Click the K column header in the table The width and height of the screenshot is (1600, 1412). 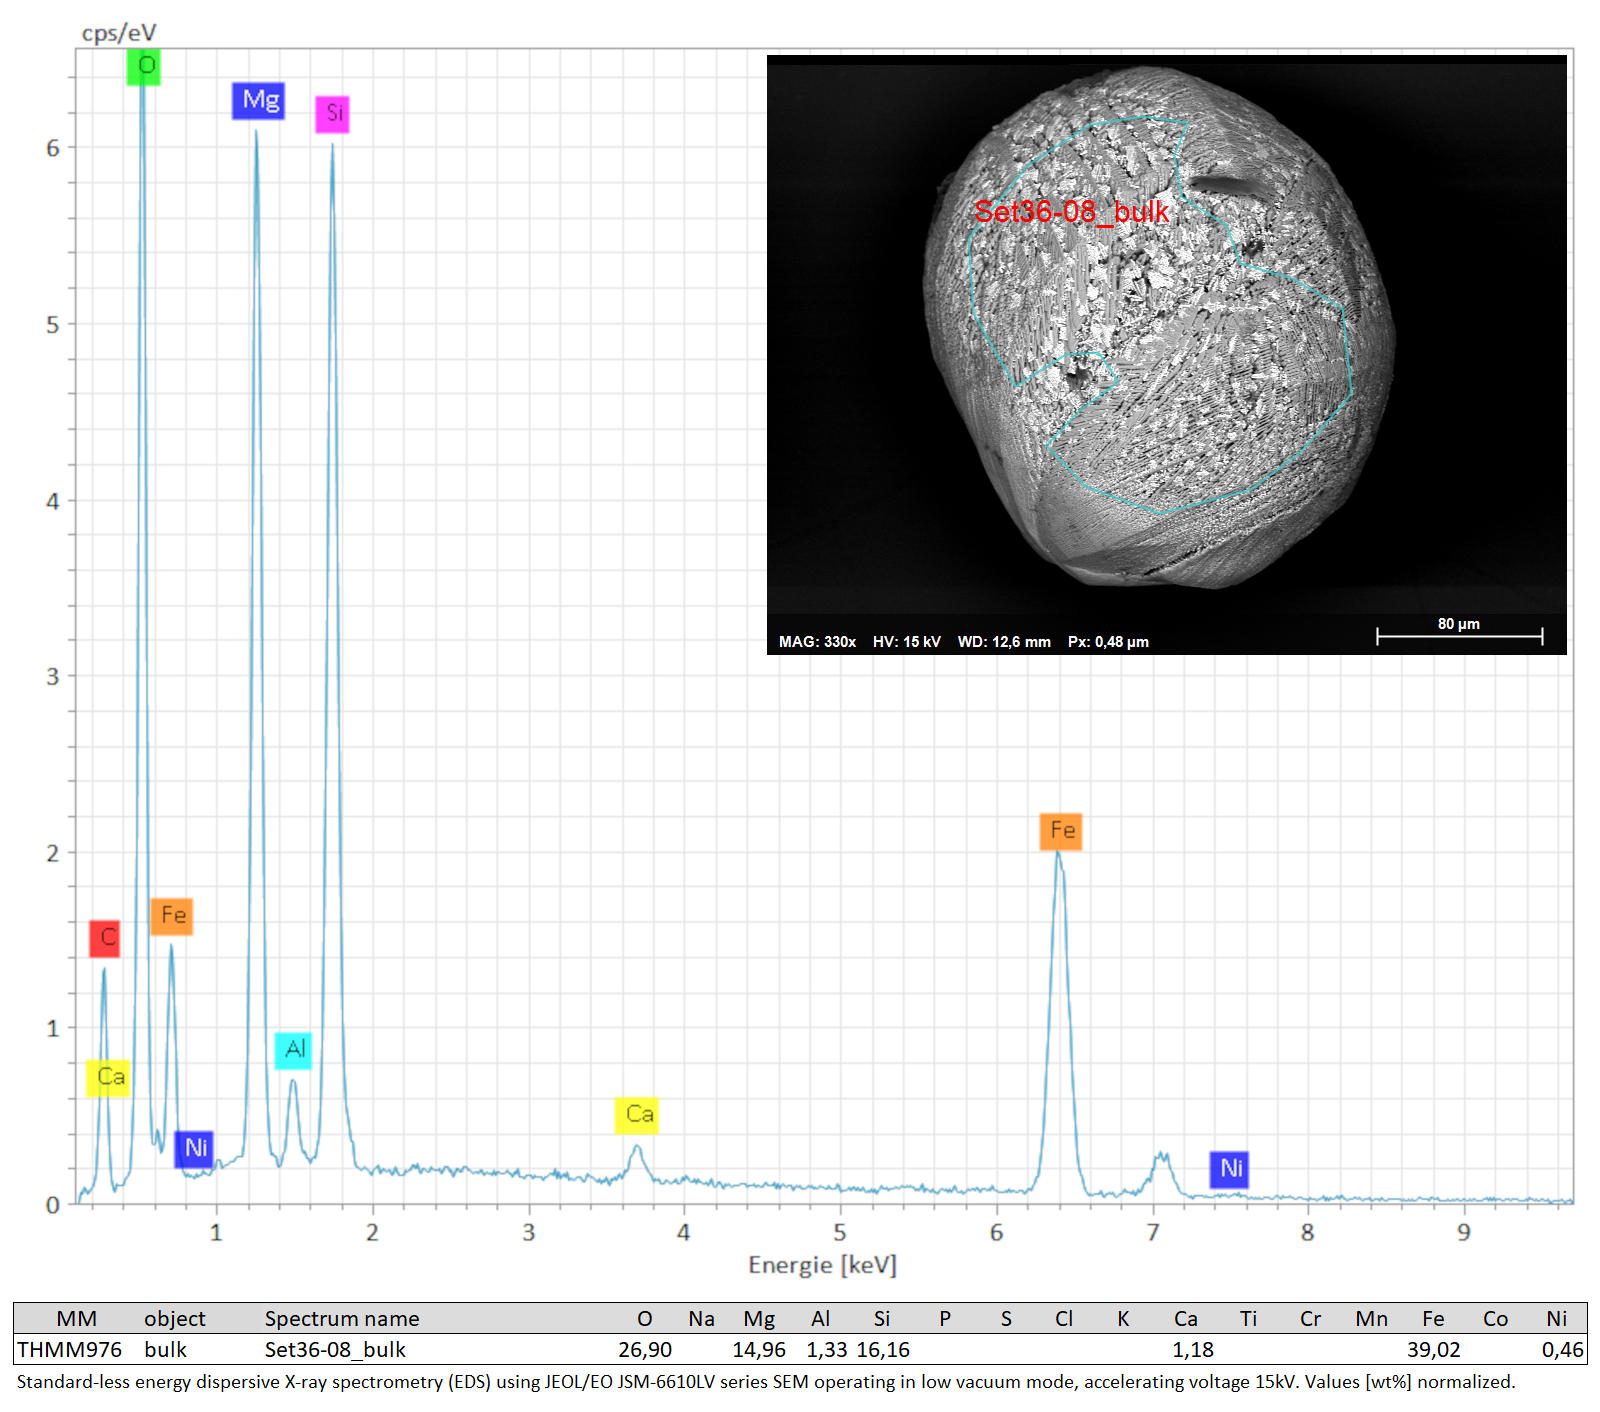tap(1123, 1319)
